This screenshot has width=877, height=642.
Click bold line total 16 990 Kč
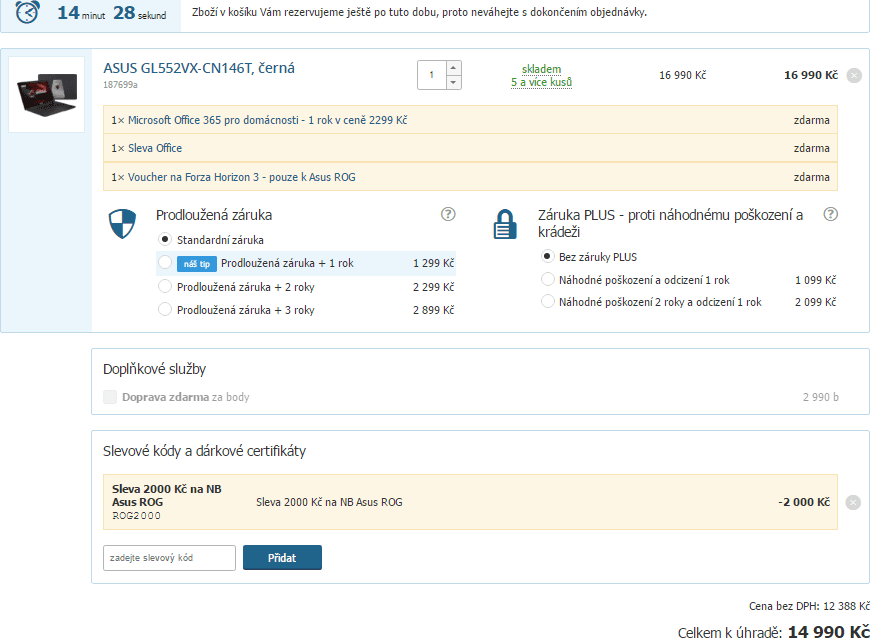pos(811,75)
